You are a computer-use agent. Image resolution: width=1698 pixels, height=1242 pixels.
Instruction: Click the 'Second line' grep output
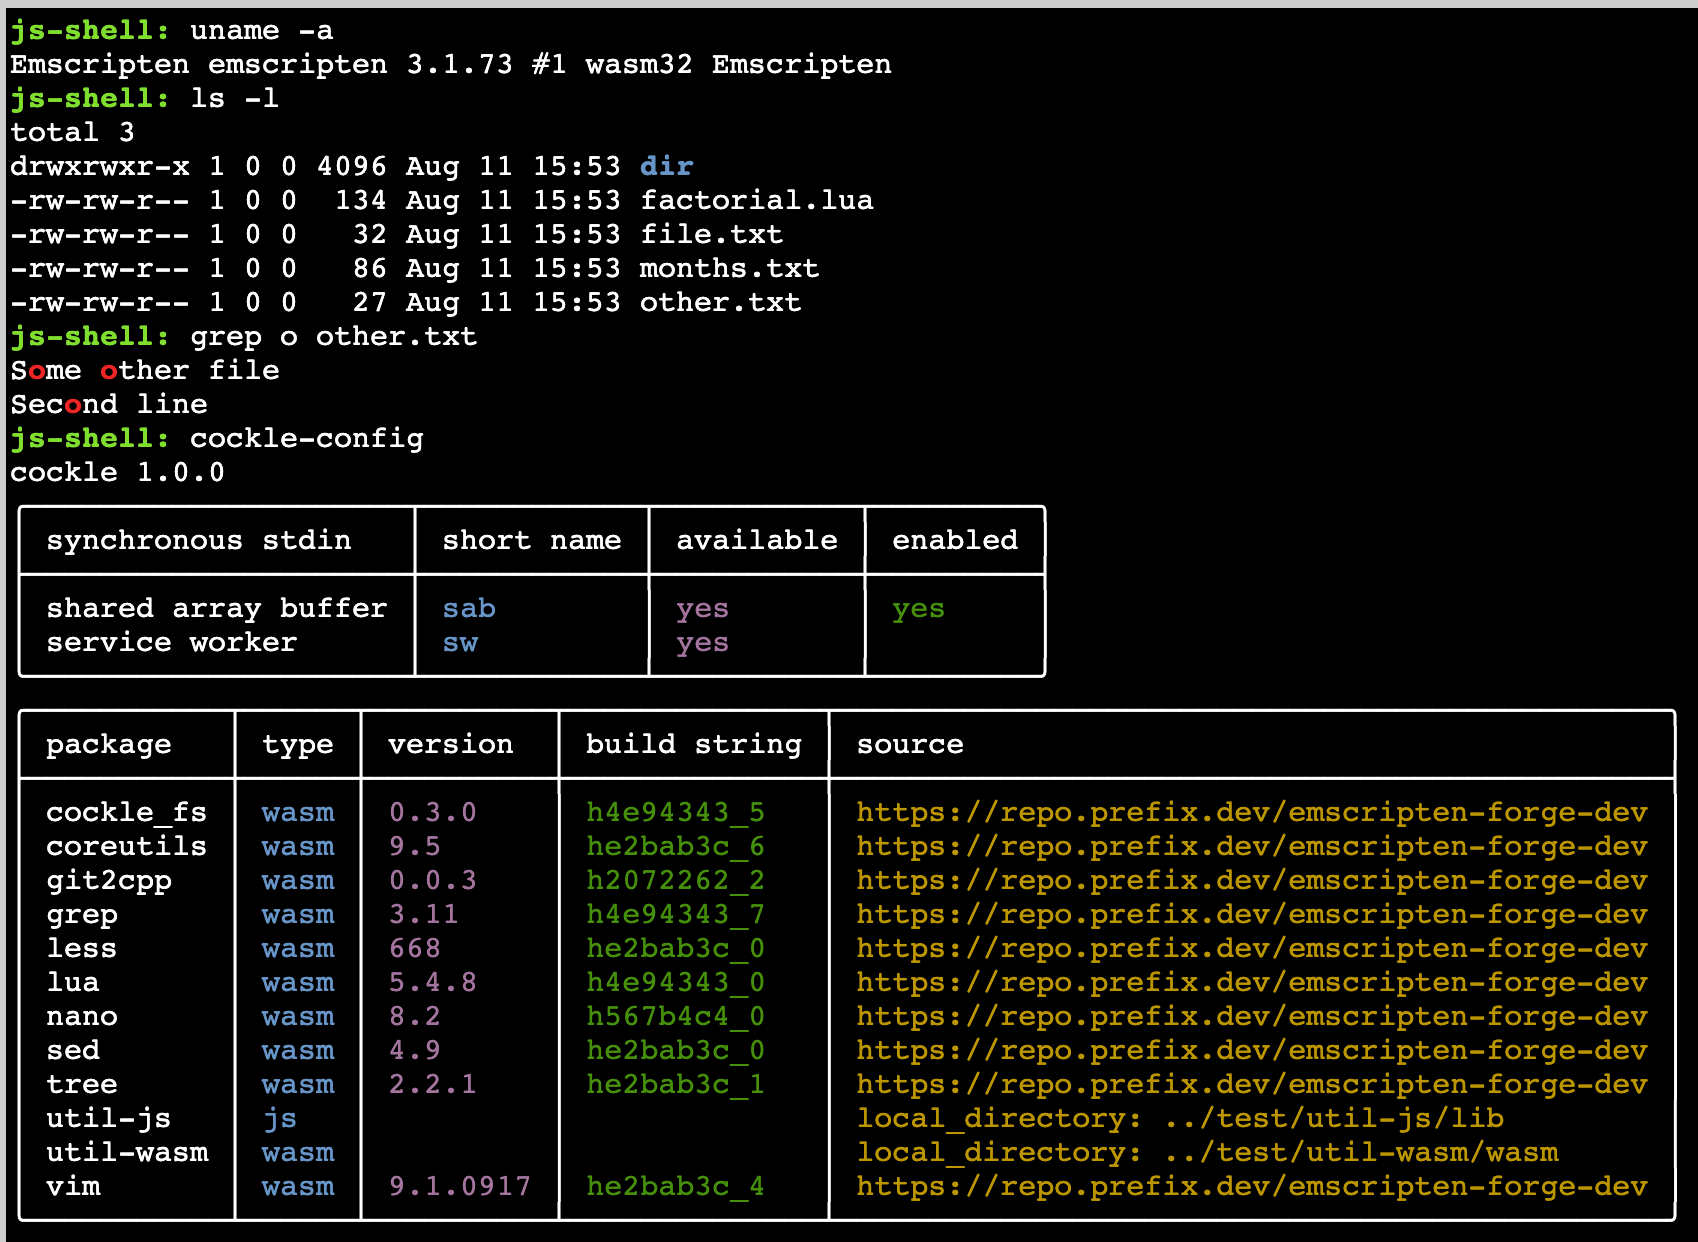[109, 405]
